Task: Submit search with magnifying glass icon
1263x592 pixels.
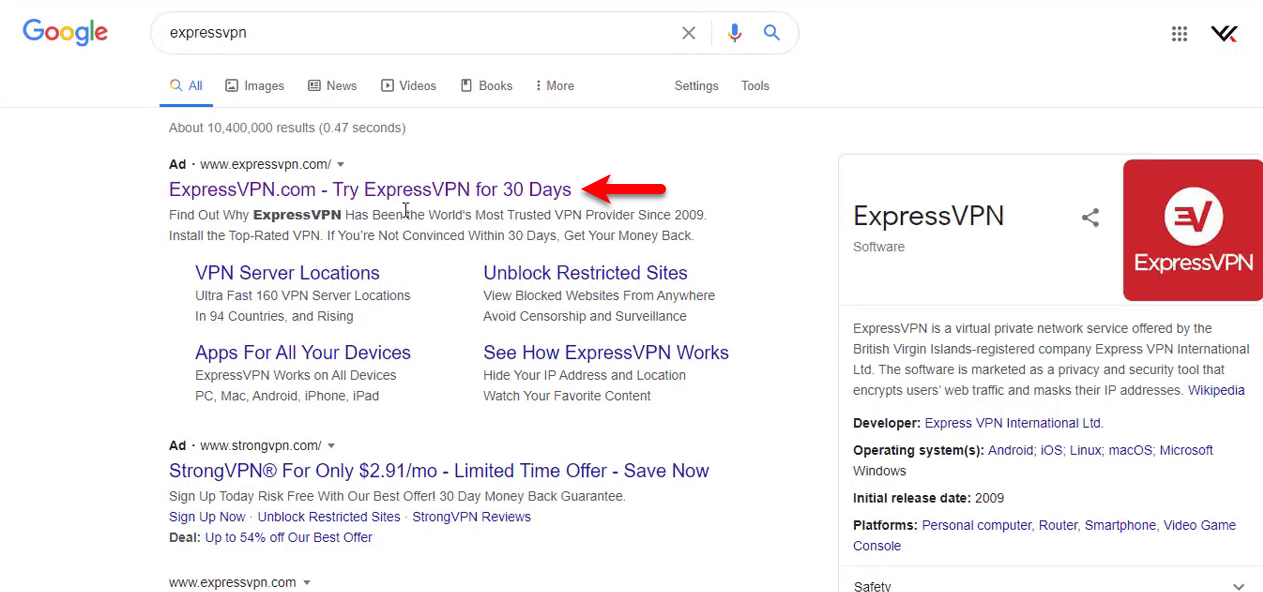Action: 772,33
